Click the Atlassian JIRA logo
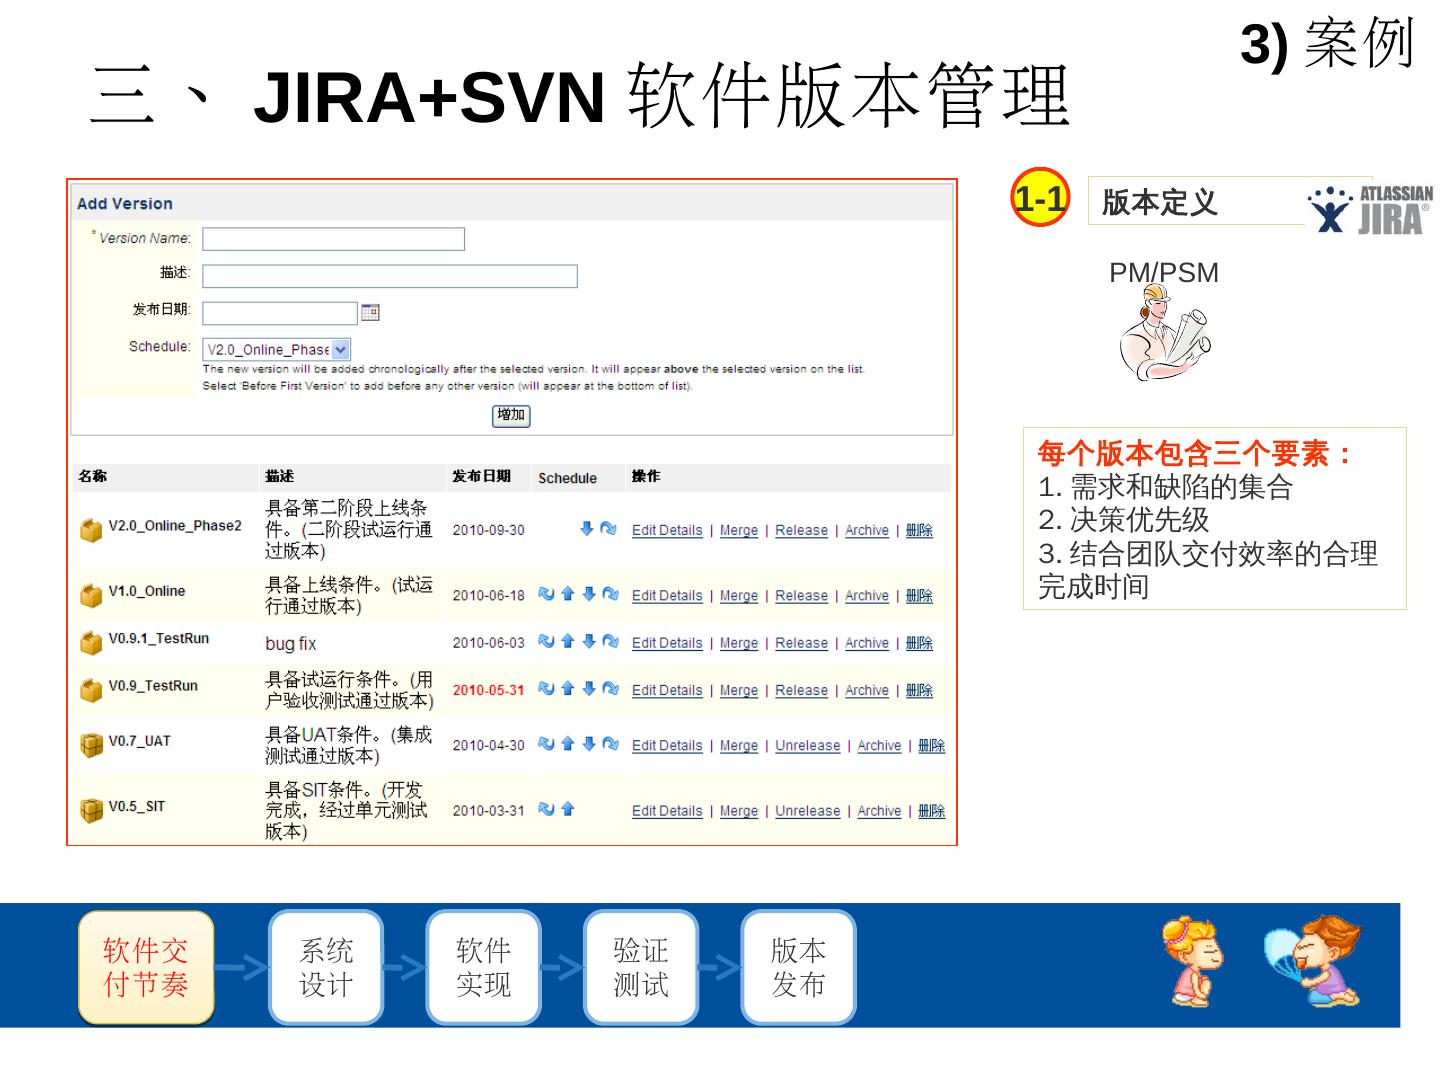Screen dimensions: 1440x1080 coord(1370,208)
